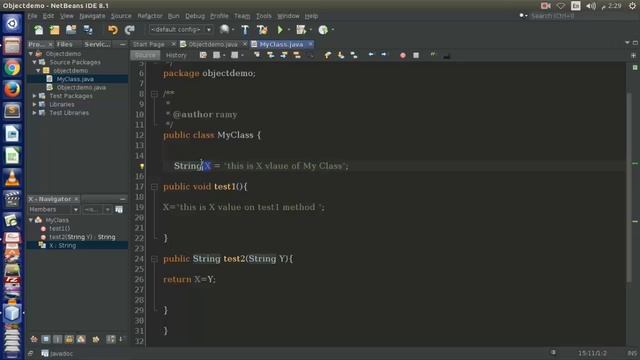This screenshot has width=640, height=360.
Task: Collapse the MyClass node in Navigator
Action: coord(31,220)
